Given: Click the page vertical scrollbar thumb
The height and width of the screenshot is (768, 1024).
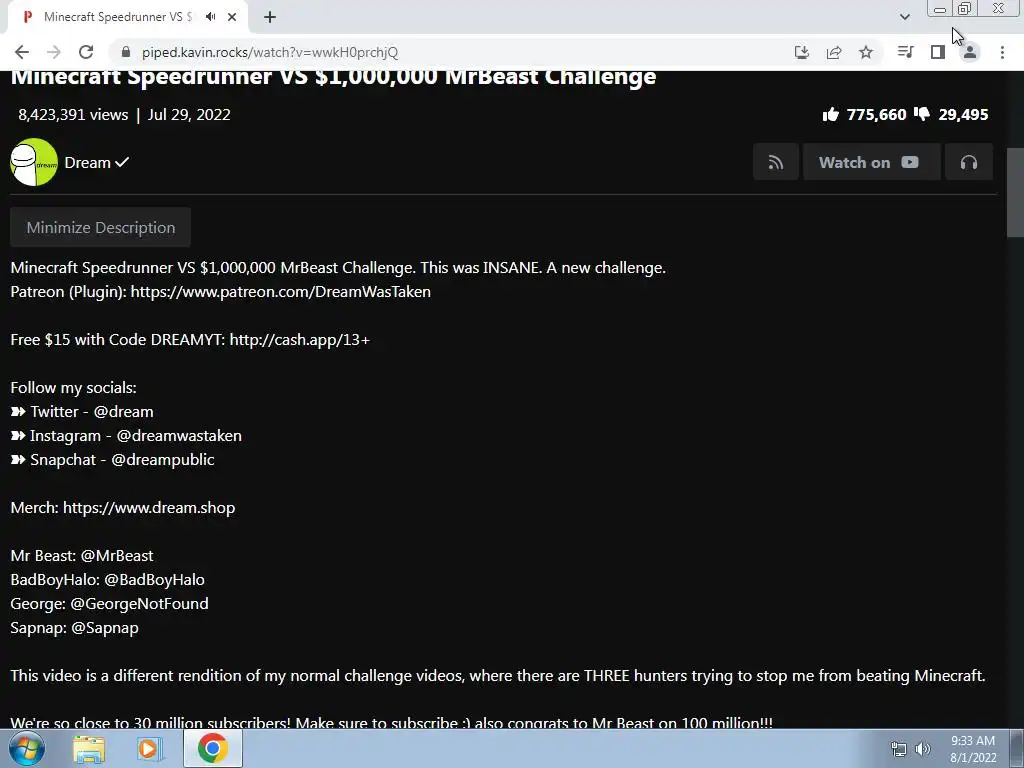Looking at the screenshot, I should [1015, 193].
